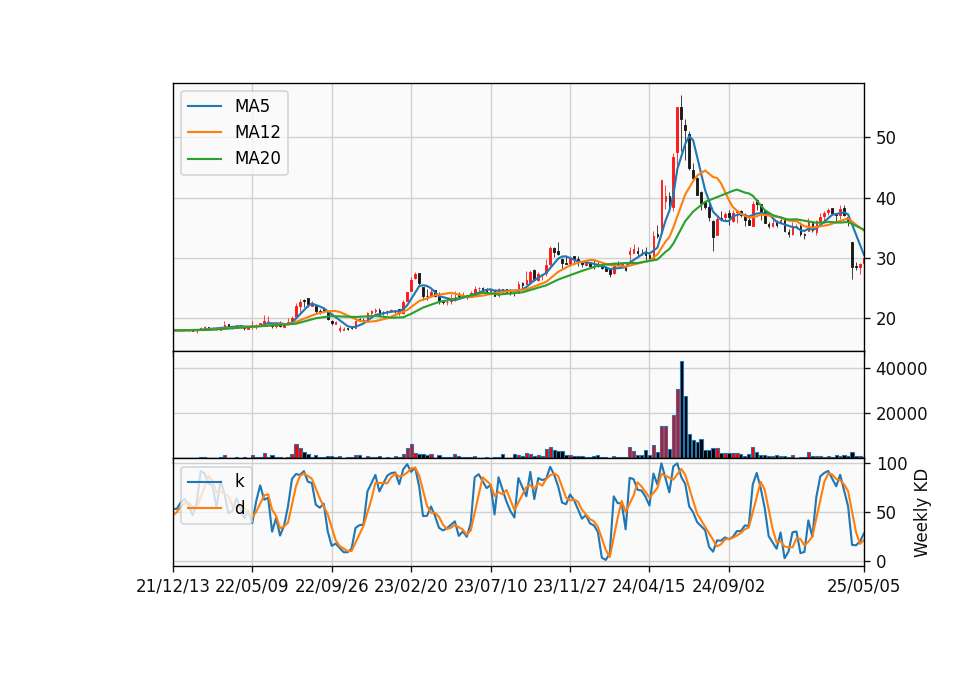Viewport: 960px width, 690px height.
Task: Click the MA12 legend label
Action: tap(257, 132)
